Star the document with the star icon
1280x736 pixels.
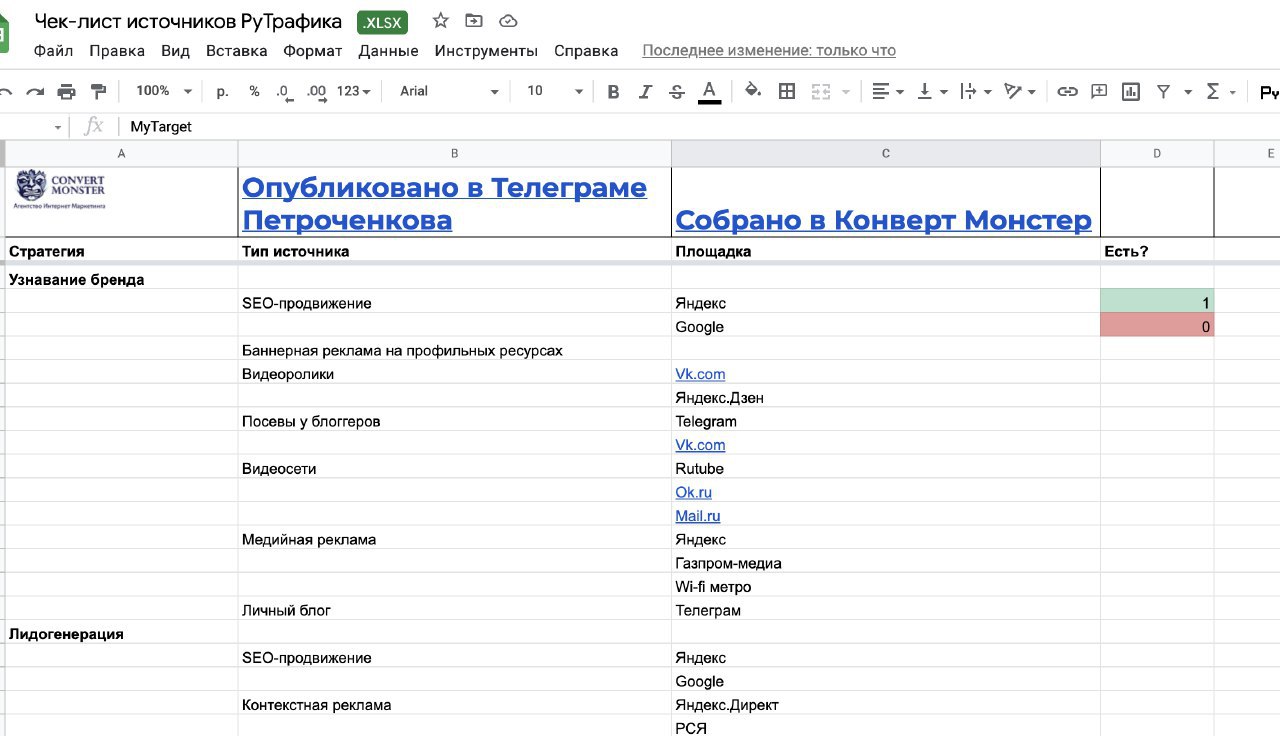[440, 21]
